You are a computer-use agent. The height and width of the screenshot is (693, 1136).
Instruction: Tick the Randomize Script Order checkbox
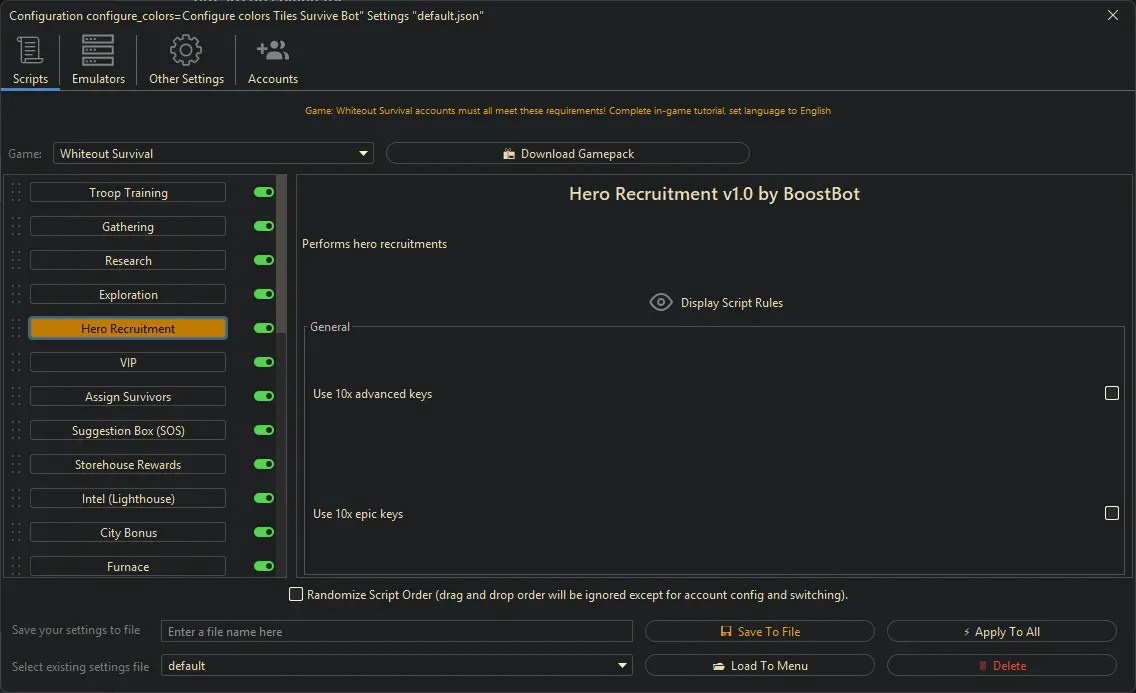point(296,594)
